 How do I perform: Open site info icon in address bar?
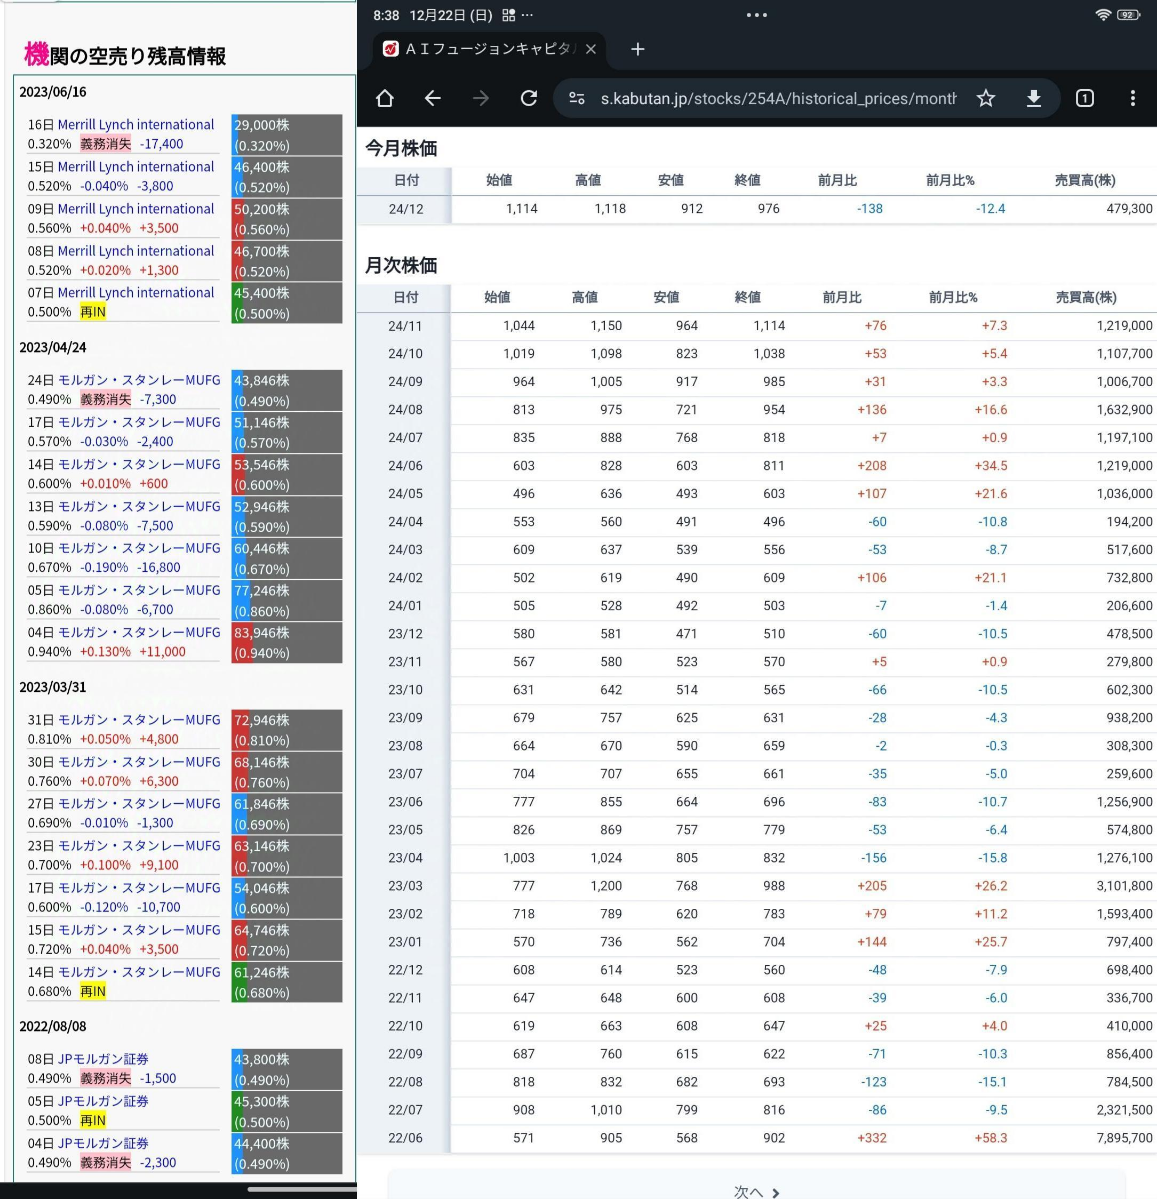click(577, 98)
